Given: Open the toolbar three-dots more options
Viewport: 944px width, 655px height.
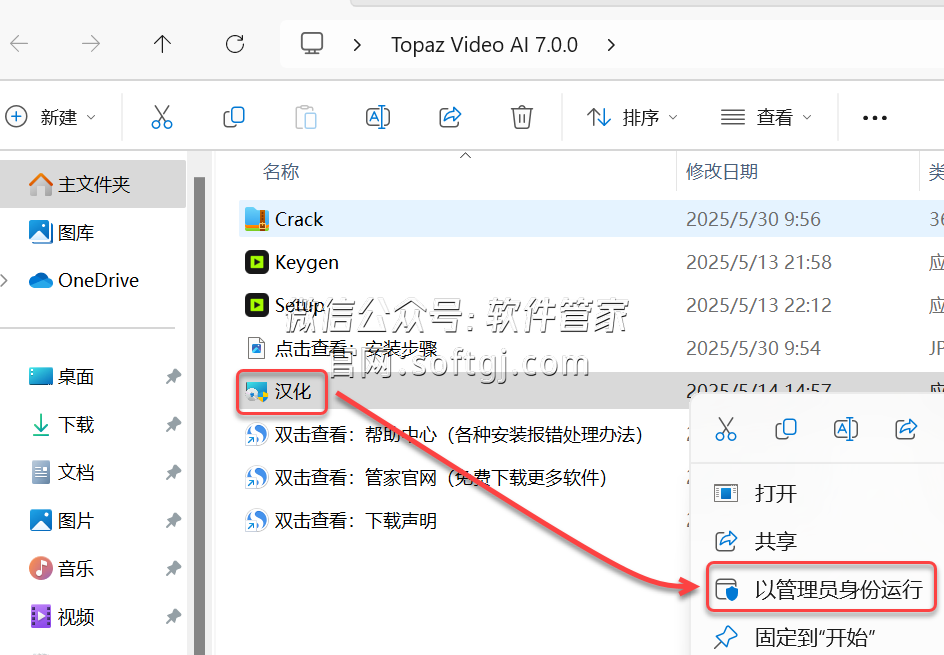Looking at the screenshot, I should point(874,117).
